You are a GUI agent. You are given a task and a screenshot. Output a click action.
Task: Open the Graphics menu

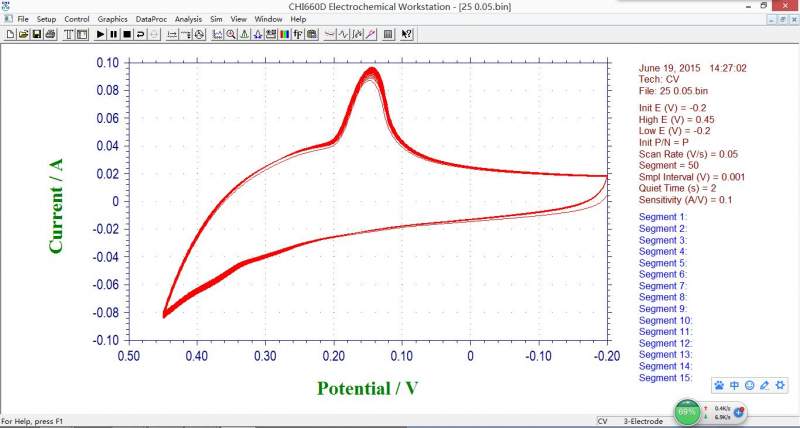[112, 19]
